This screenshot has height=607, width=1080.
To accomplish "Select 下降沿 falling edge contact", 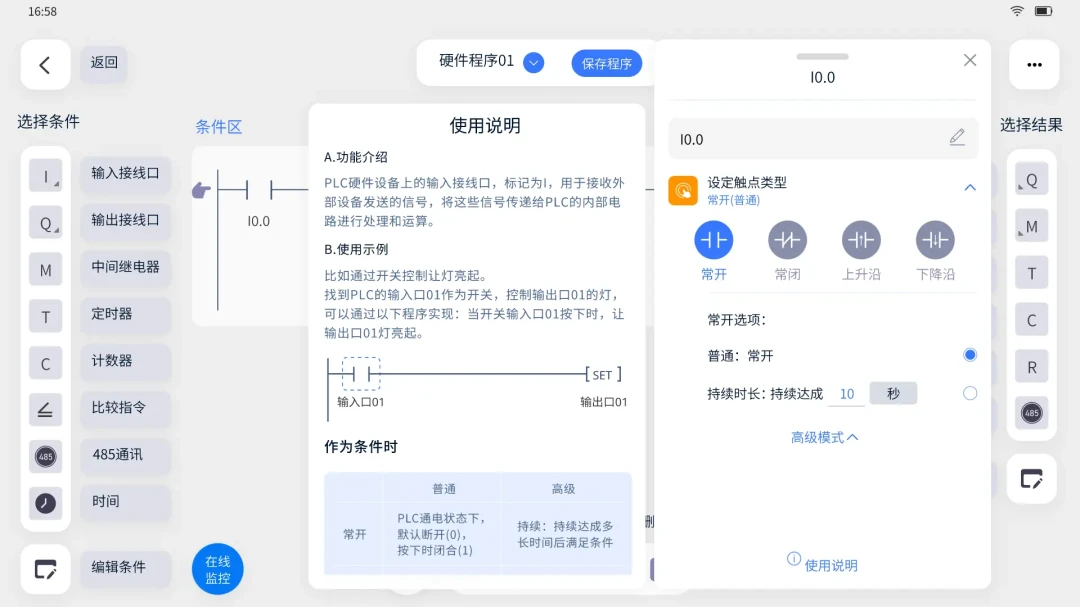I will [935, 240].
